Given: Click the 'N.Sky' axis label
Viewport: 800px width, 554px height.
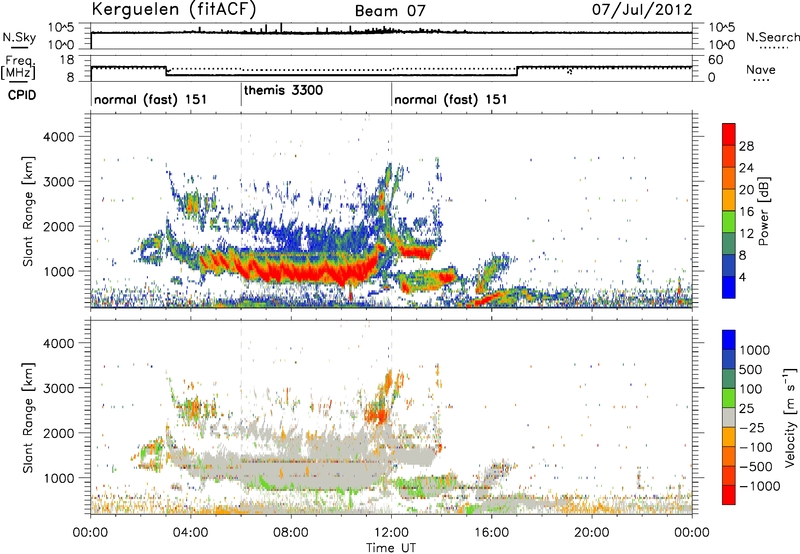Looking at the screenshot, I should click(19, 37).
